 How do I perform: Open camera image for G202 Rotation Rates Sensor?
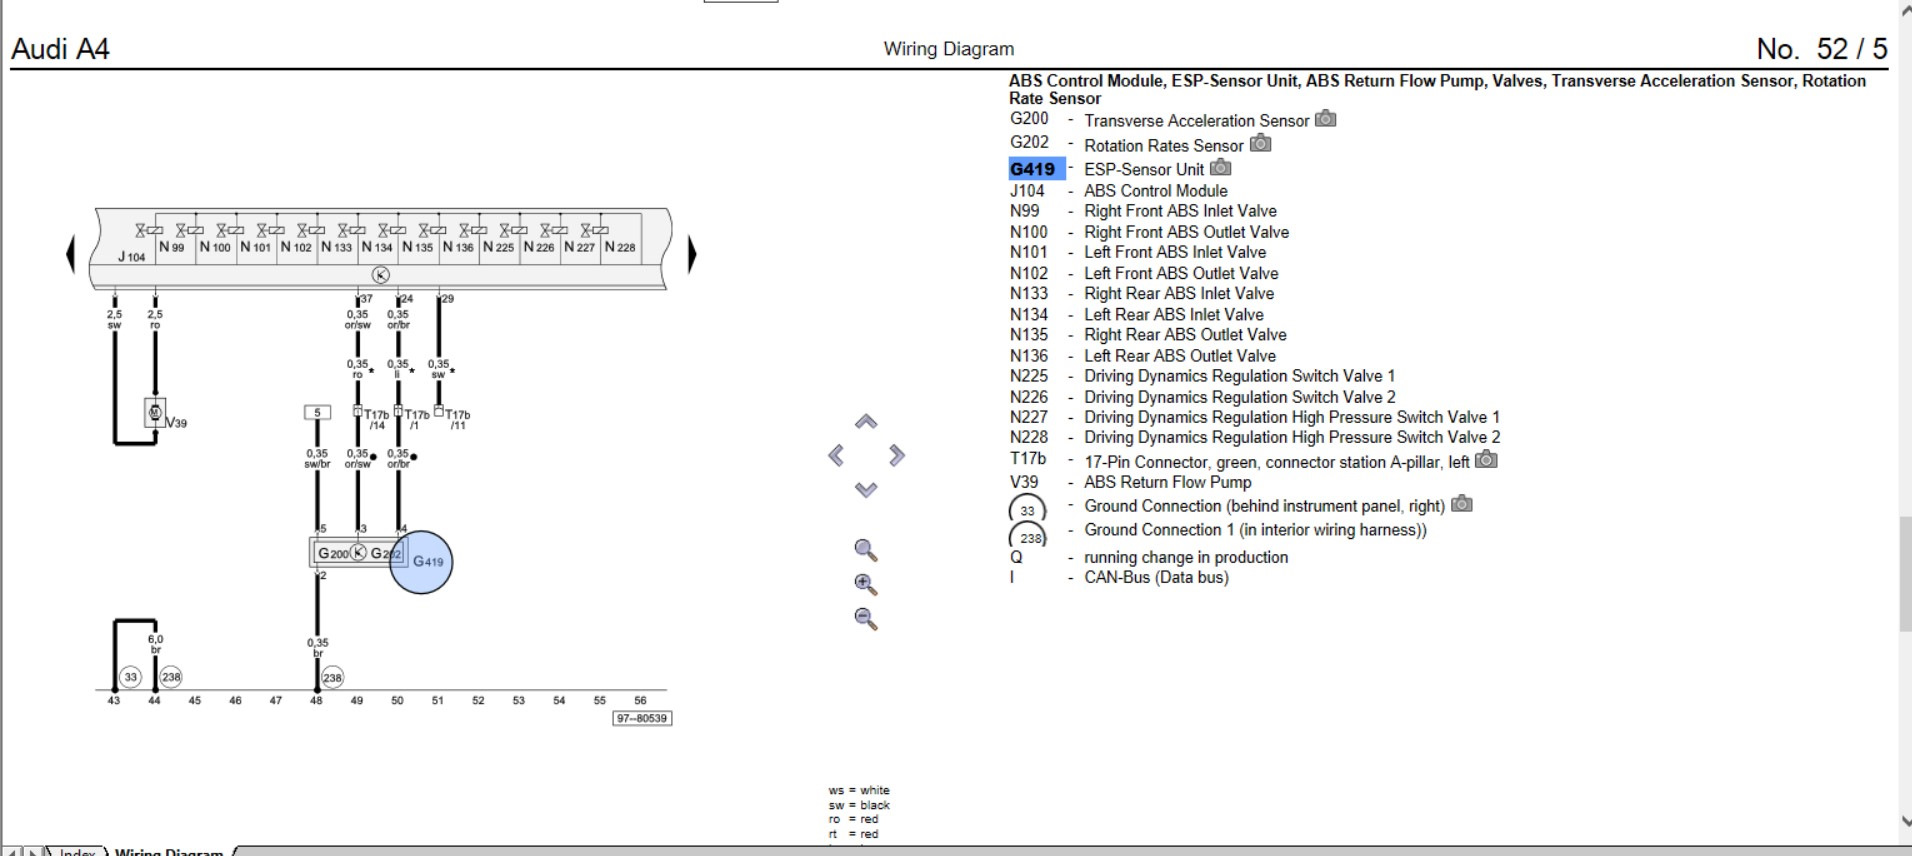tap(1260, 144)
